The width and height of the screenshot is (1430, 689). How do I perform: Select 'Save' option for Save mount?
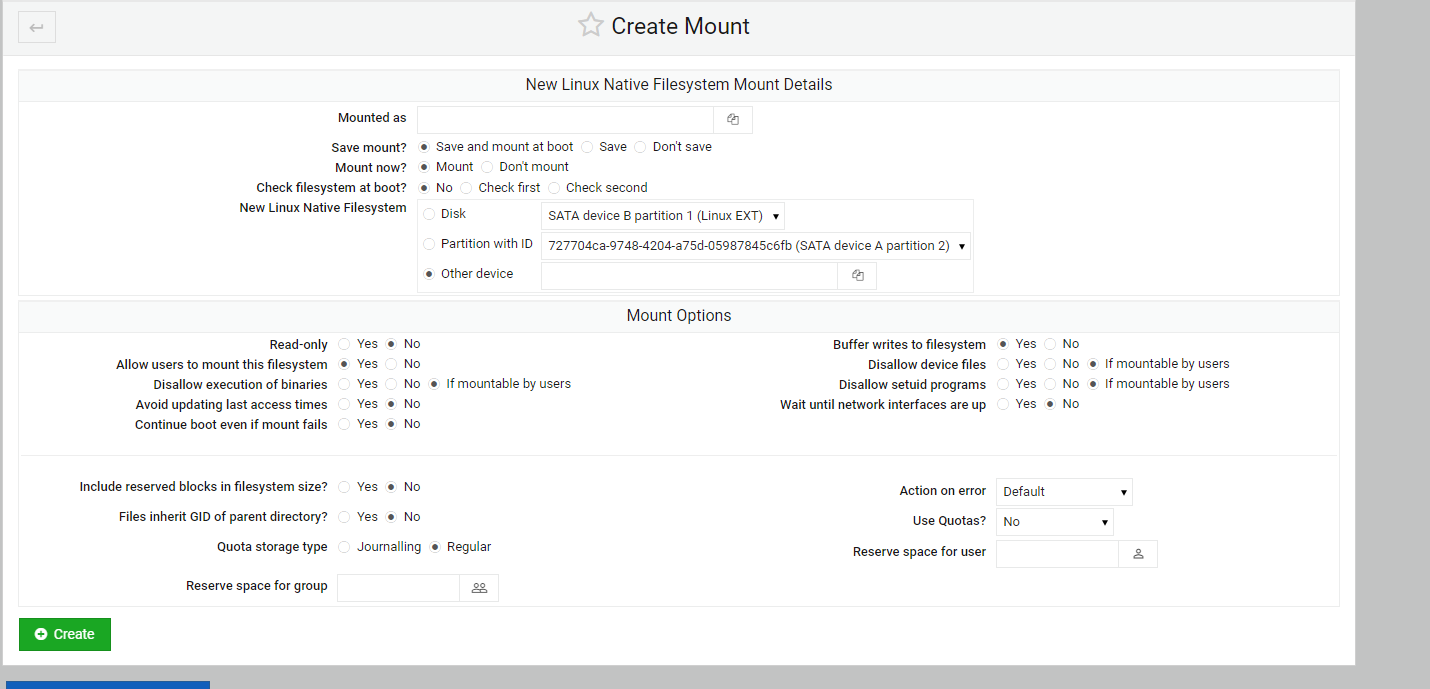[588, 147]
